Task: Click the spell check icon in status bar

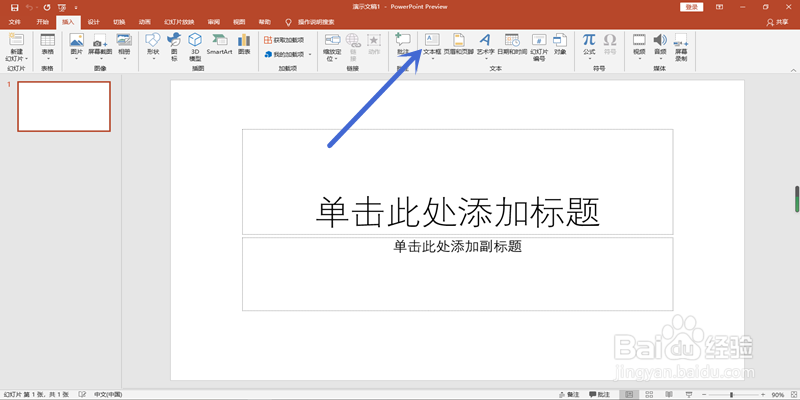Action: (x=82, y=394)
